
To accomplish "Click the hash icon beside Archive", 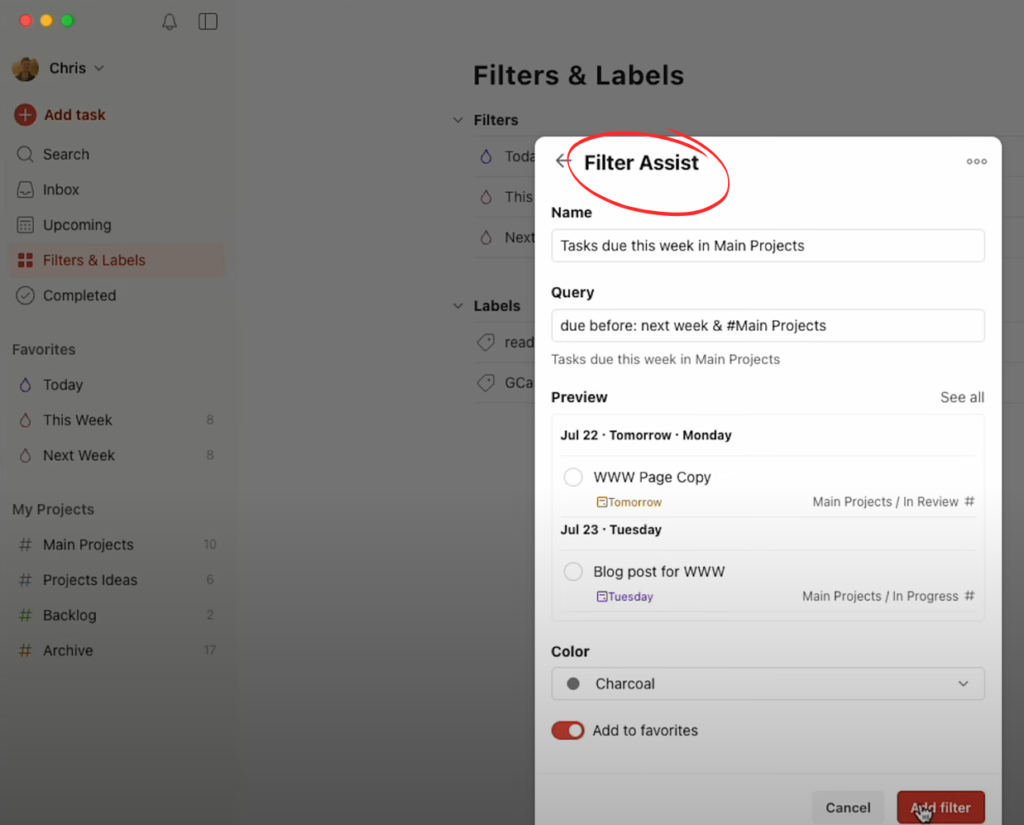I will coord(25,650).
